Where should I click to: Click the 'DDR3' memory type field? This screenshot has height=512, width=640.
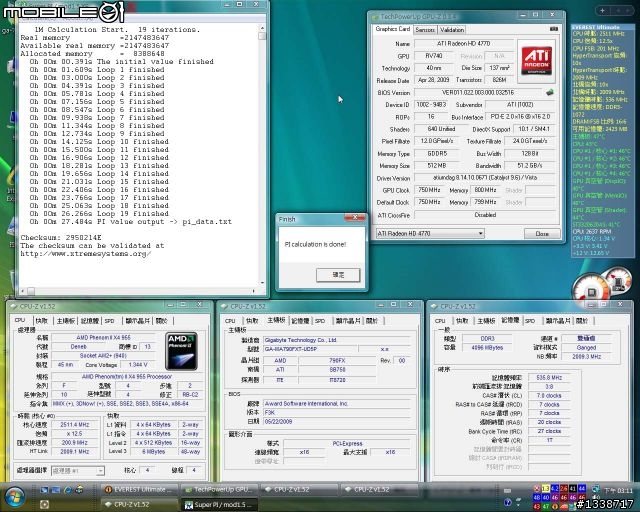[x=487, y=338]
